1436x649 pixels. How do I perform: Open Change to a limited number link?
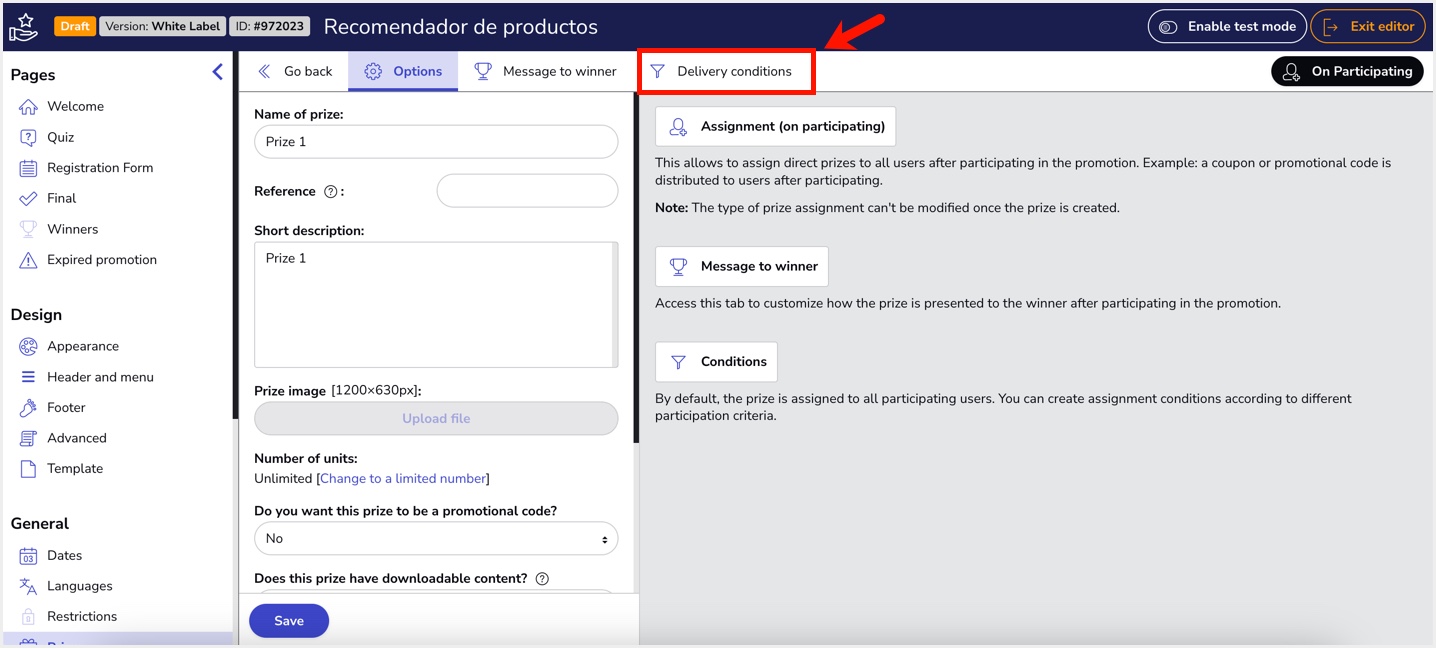[x=402, y=478]
